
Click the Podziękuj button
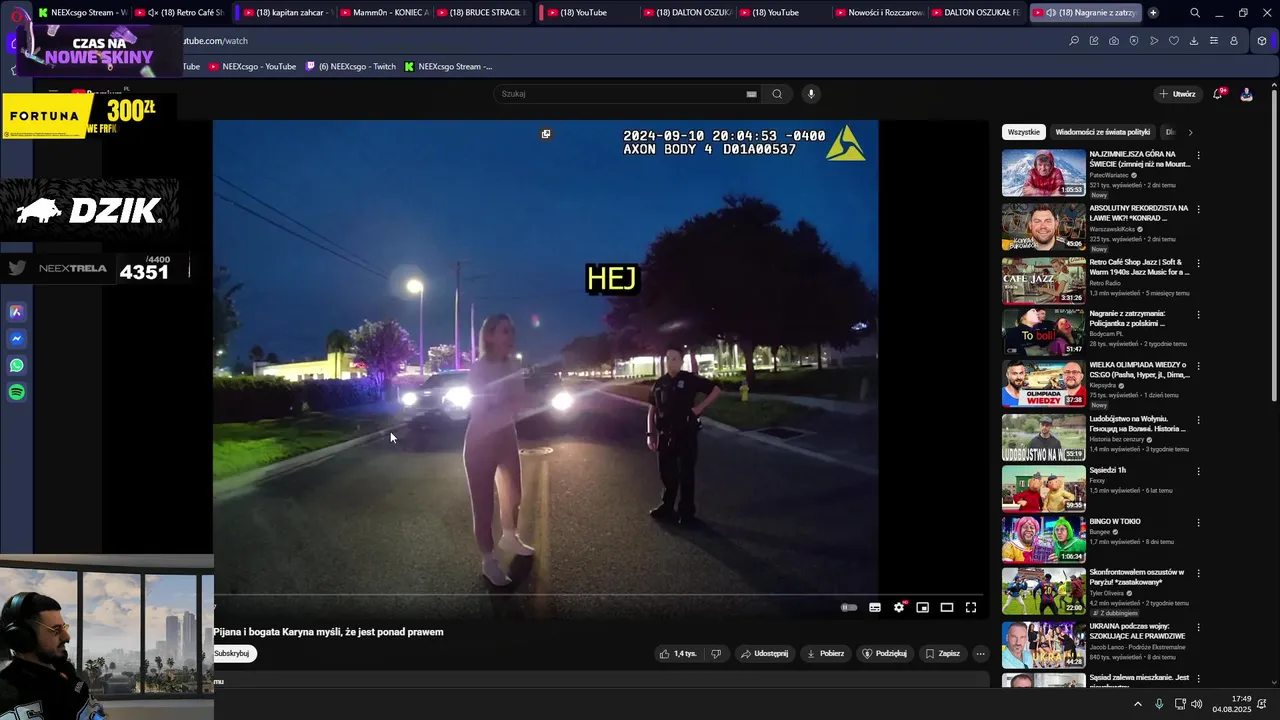[x=884, y=654]
